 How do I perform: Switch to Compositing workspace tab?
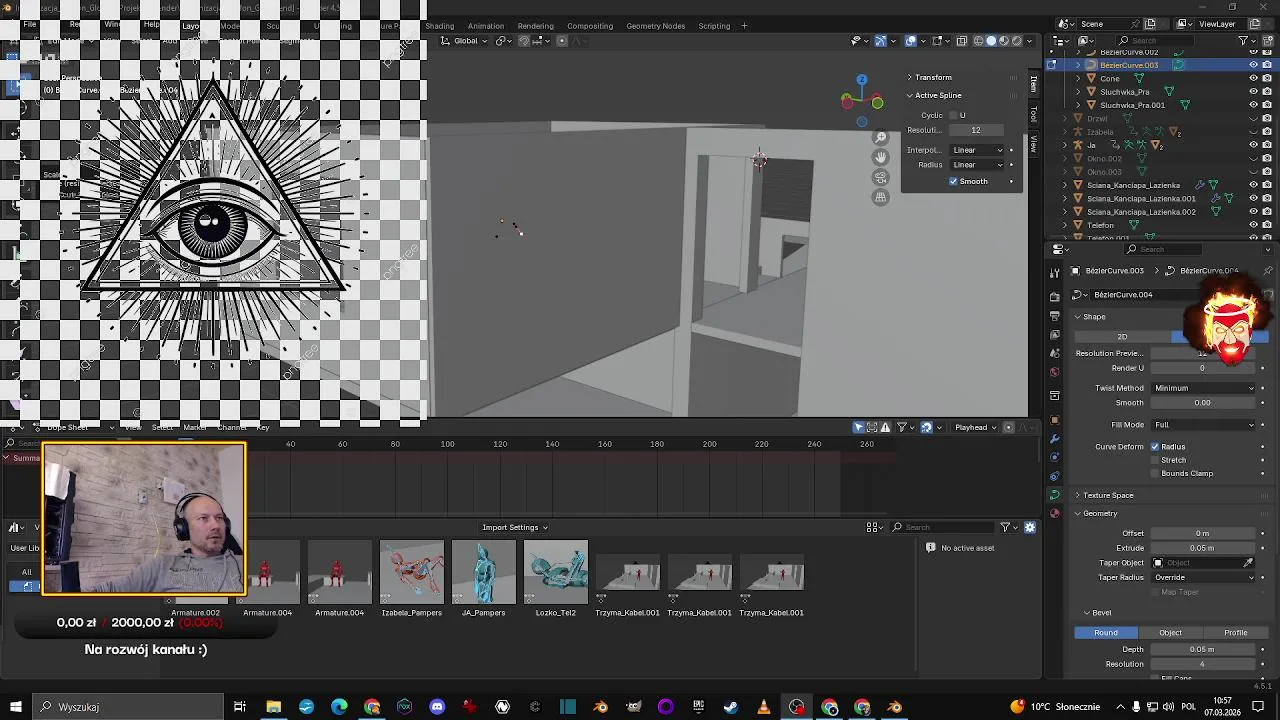(x=590, y=26)
